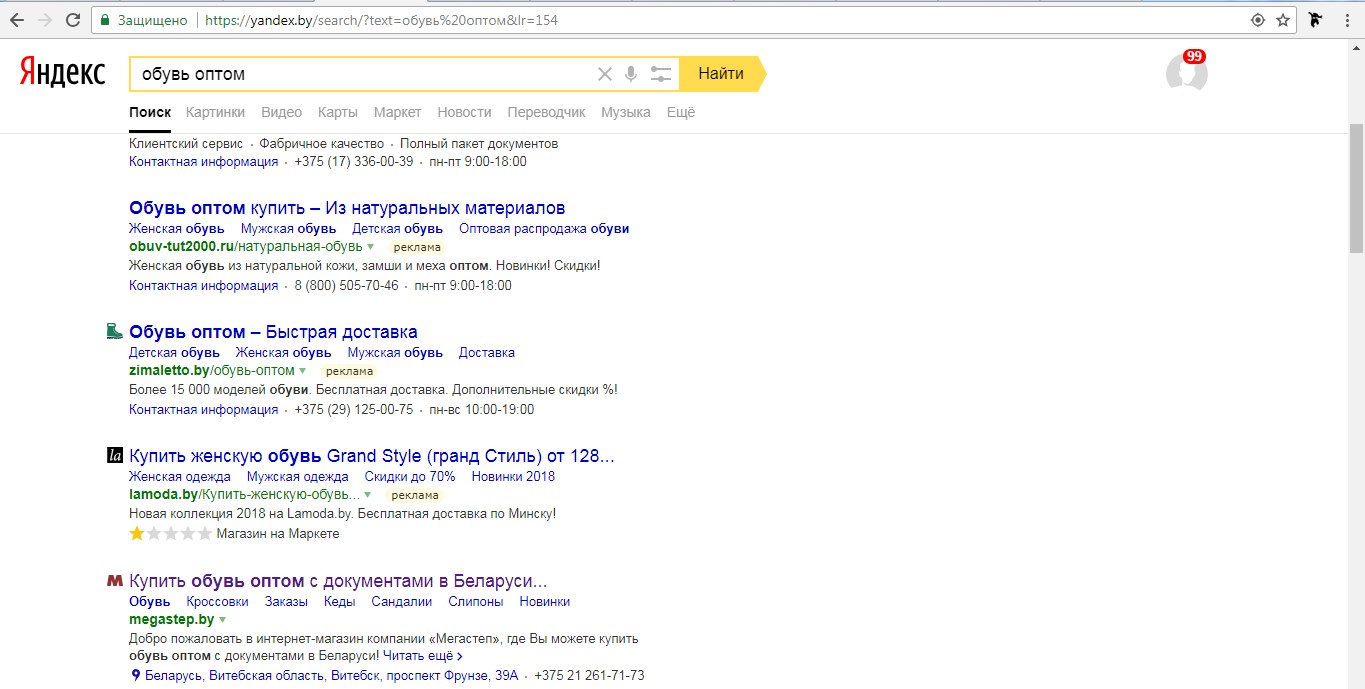Open the 'Ещё' services menu
This screenshot has width=1365, height=689.
click(680, 112)
